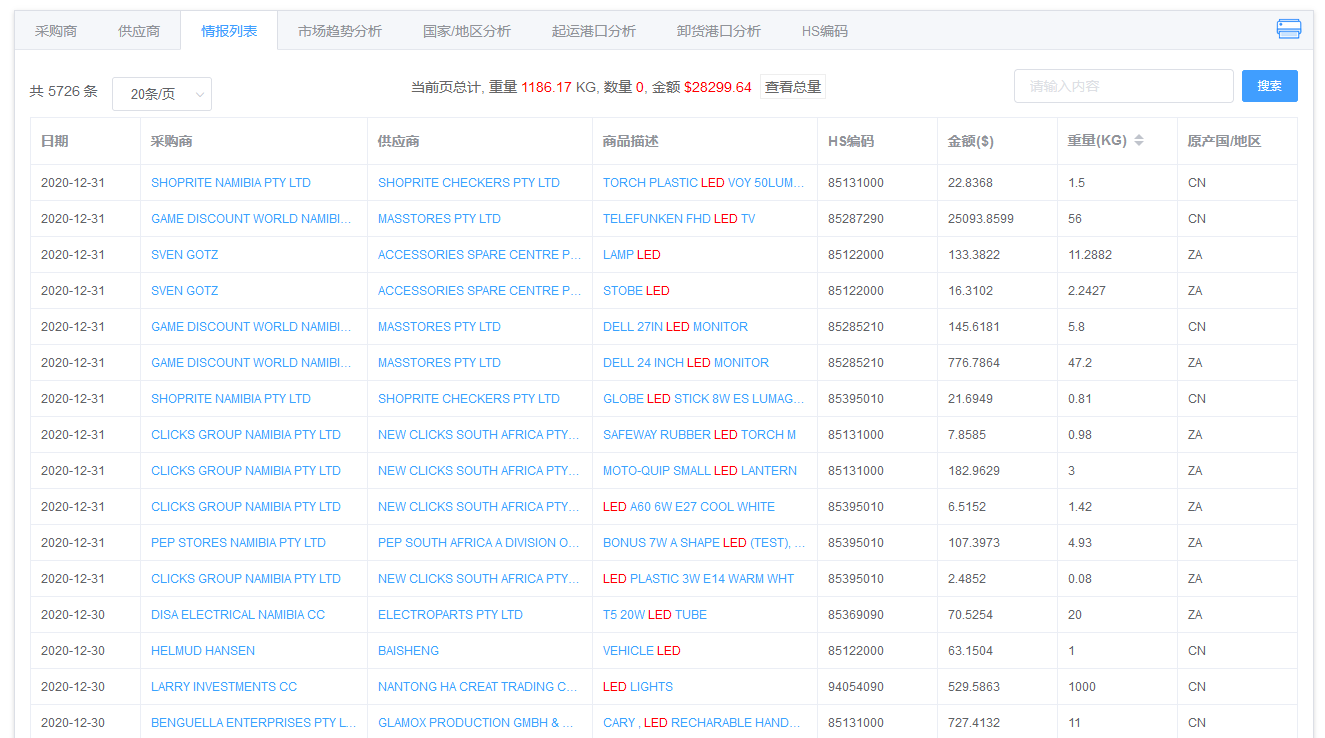Open buyer PEP STORES NAMIBIA PTY LTD
This screenshot has height=738, width=1325.
pyautogui.click(x=238, y=543)
